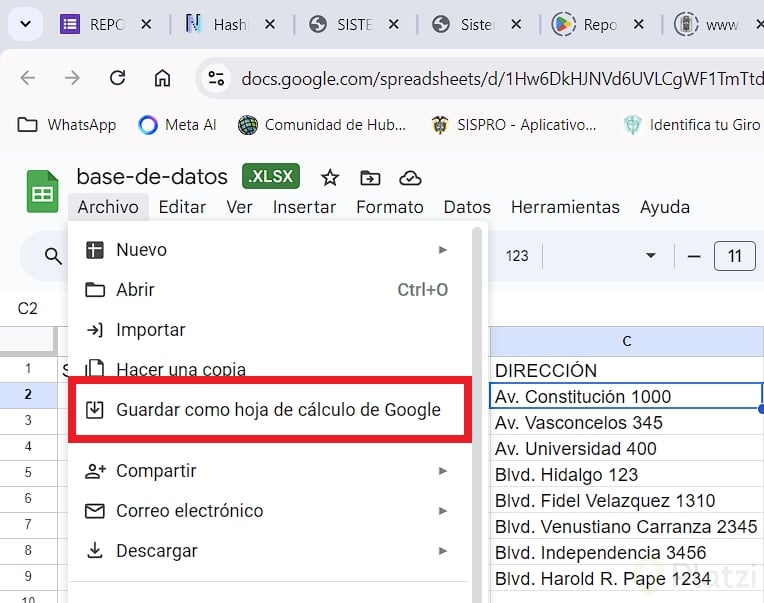Reload the current page

[117, 77]
